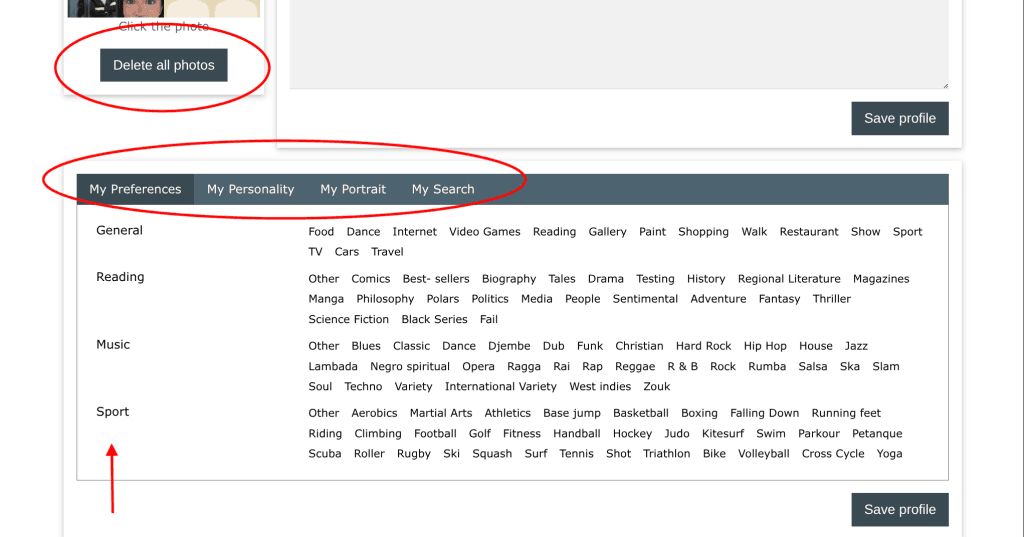
Task: Toggle the Shopping preference in General
Action: click(703, 232)
